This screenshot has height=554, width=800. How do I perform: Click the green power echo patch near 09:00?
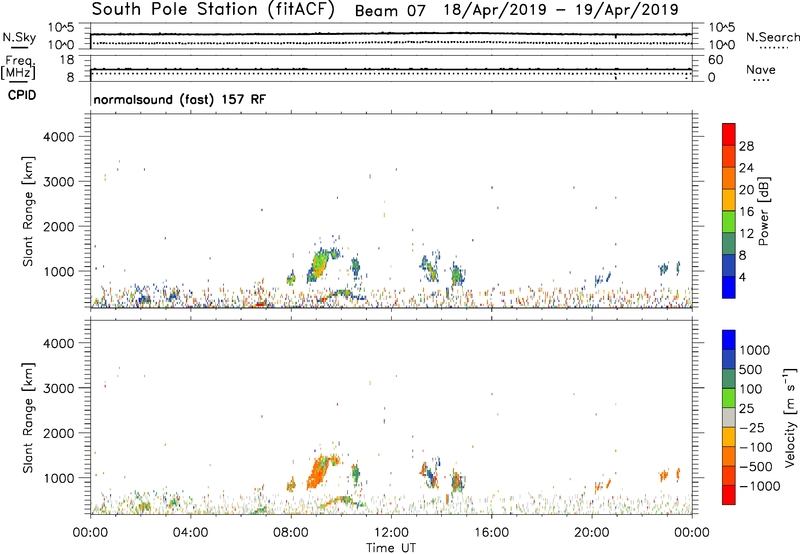(319, 265)
